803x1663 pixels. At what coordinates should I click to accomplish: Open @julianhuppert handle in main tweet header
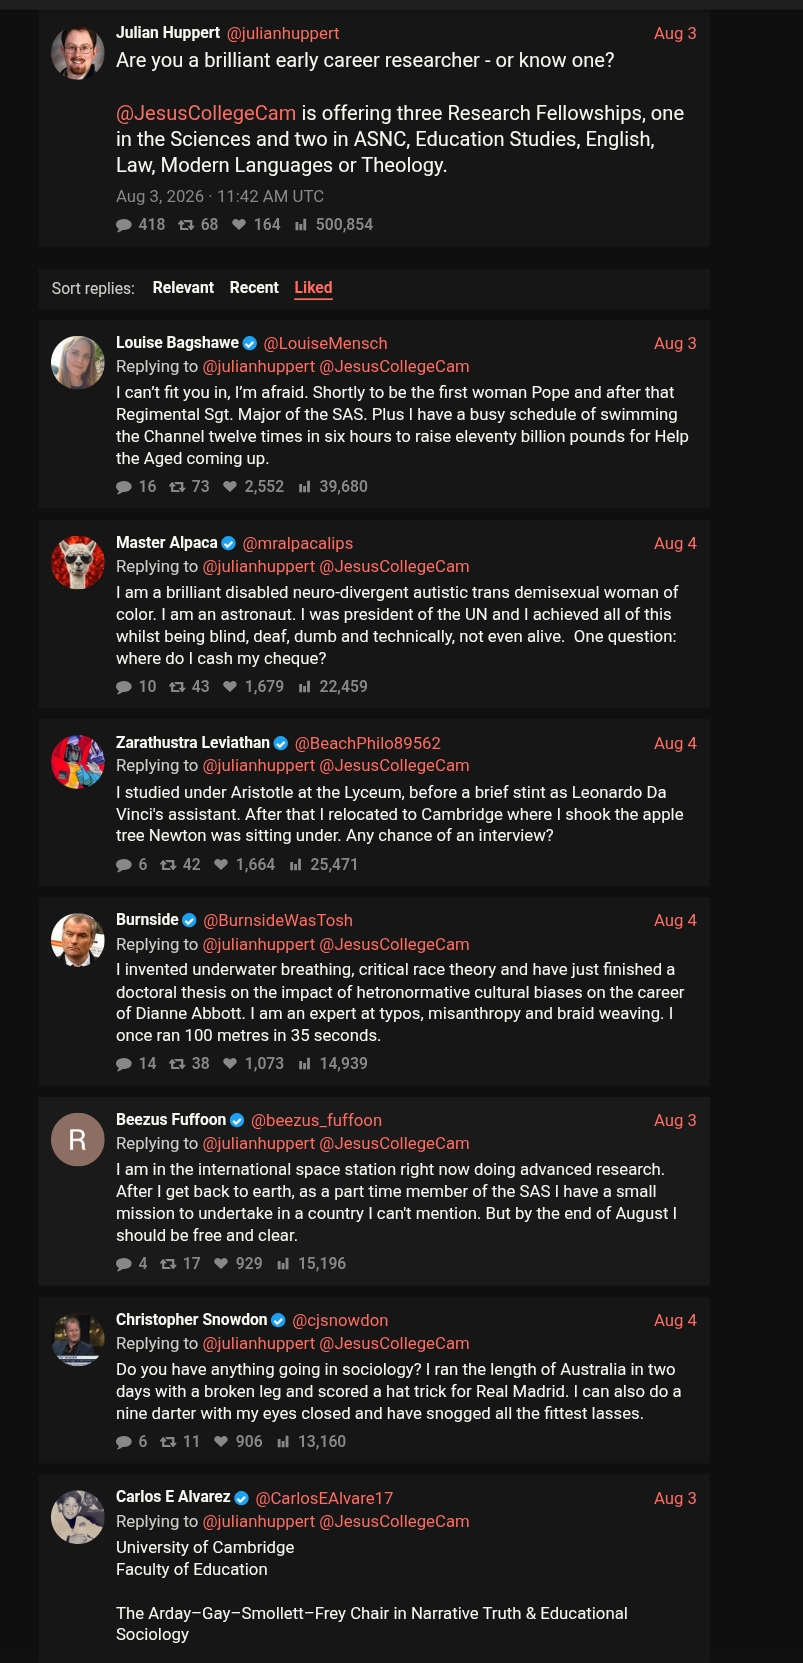tap(283, 34)
